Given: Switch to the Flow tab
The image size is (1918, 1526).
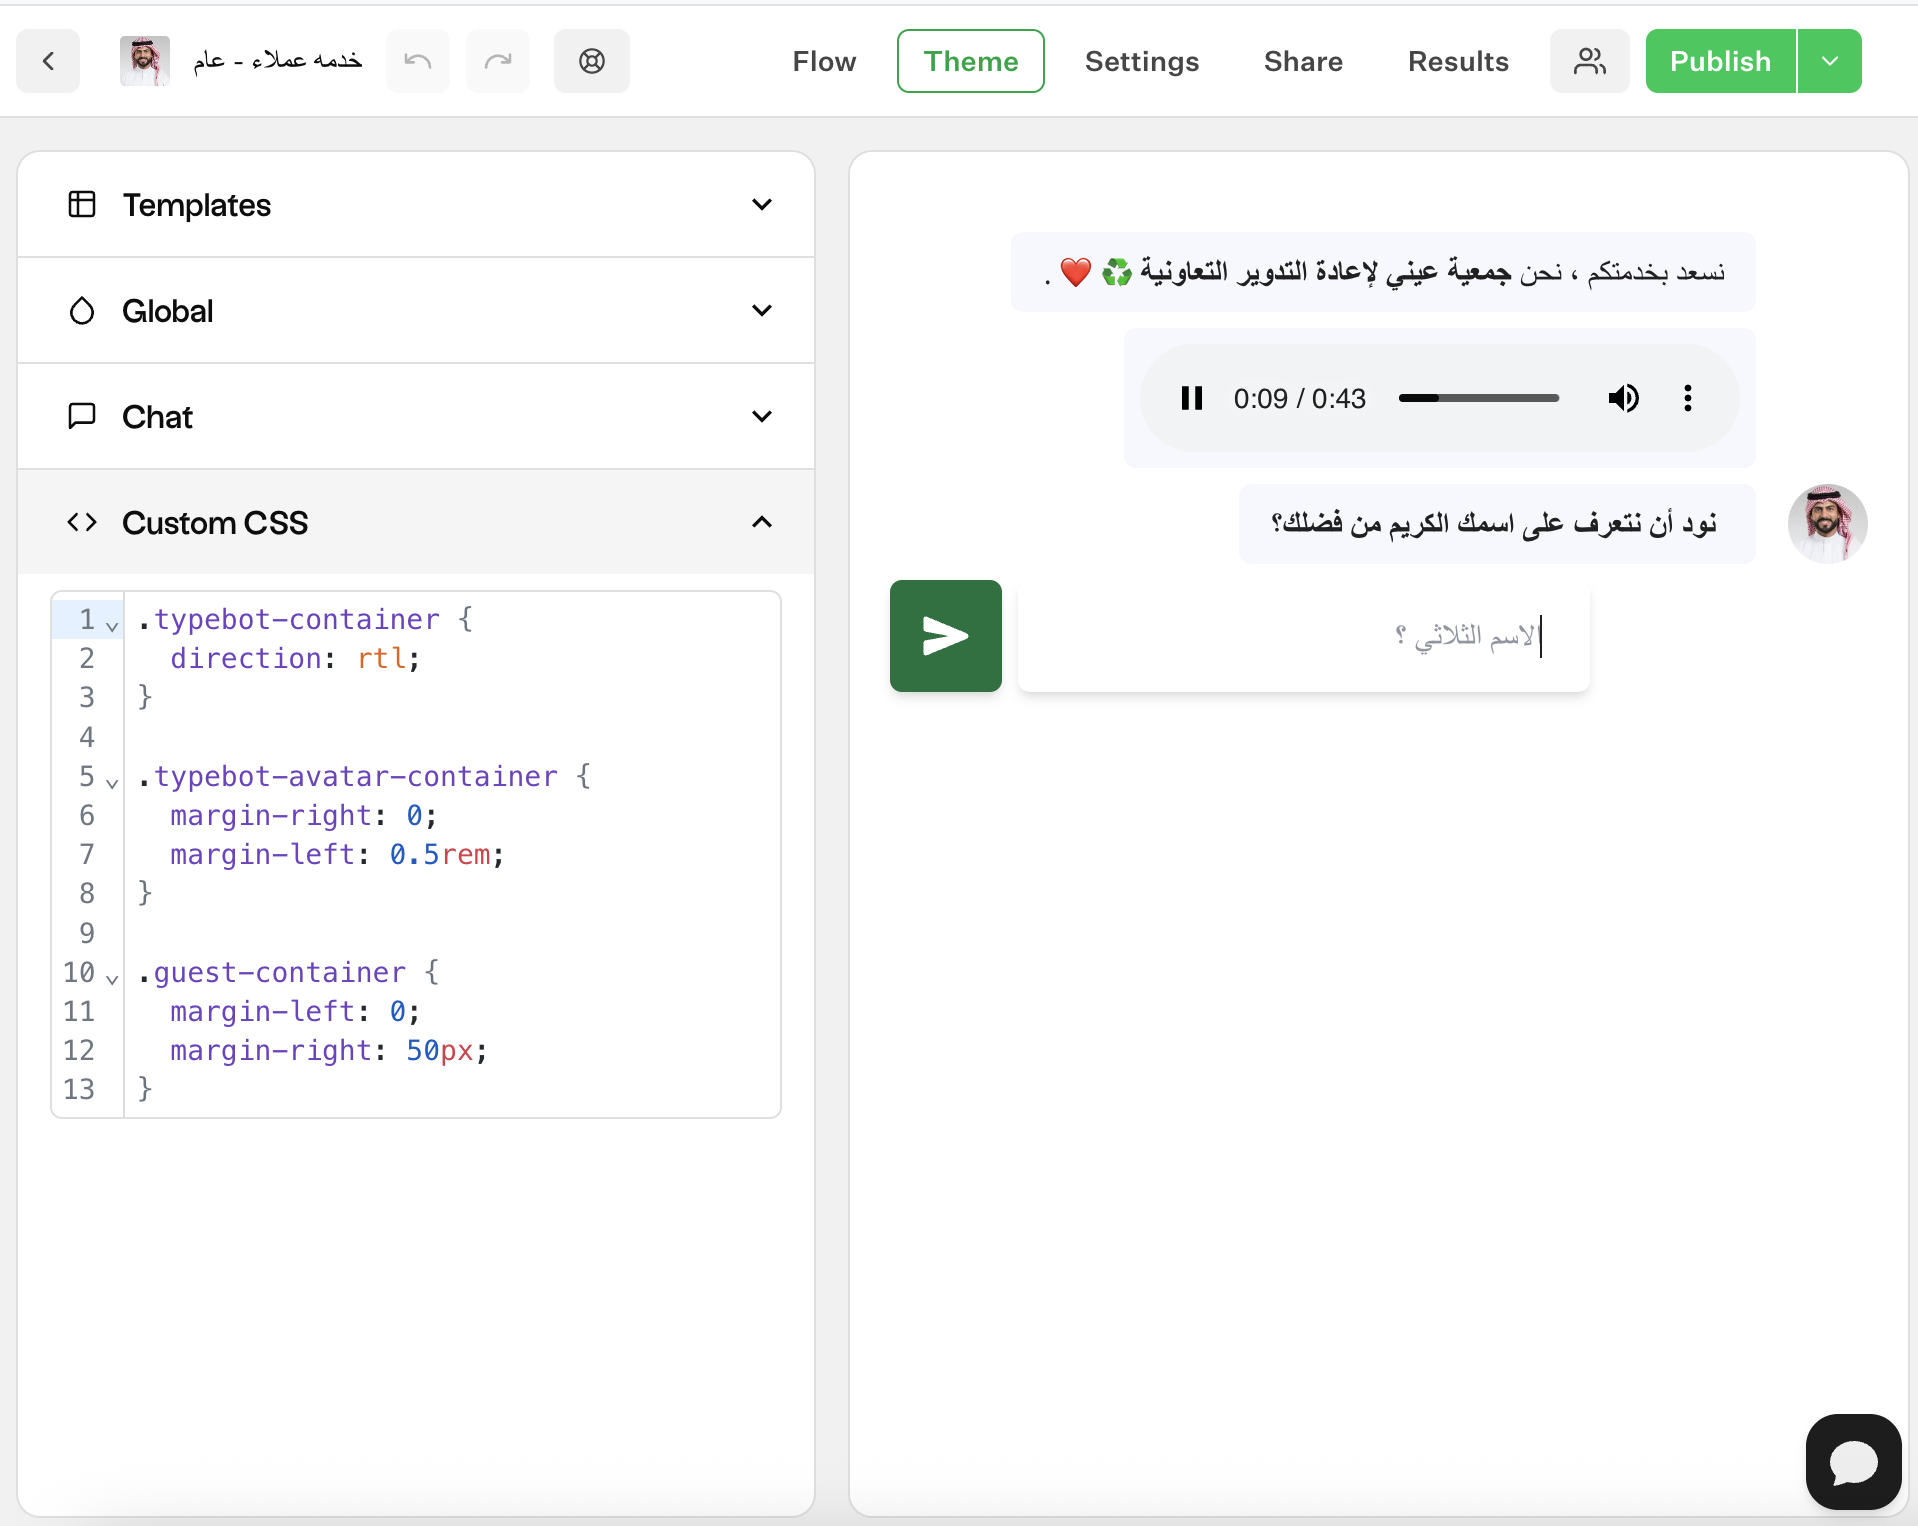Looking at the screenshot, I should click(823, 61).
